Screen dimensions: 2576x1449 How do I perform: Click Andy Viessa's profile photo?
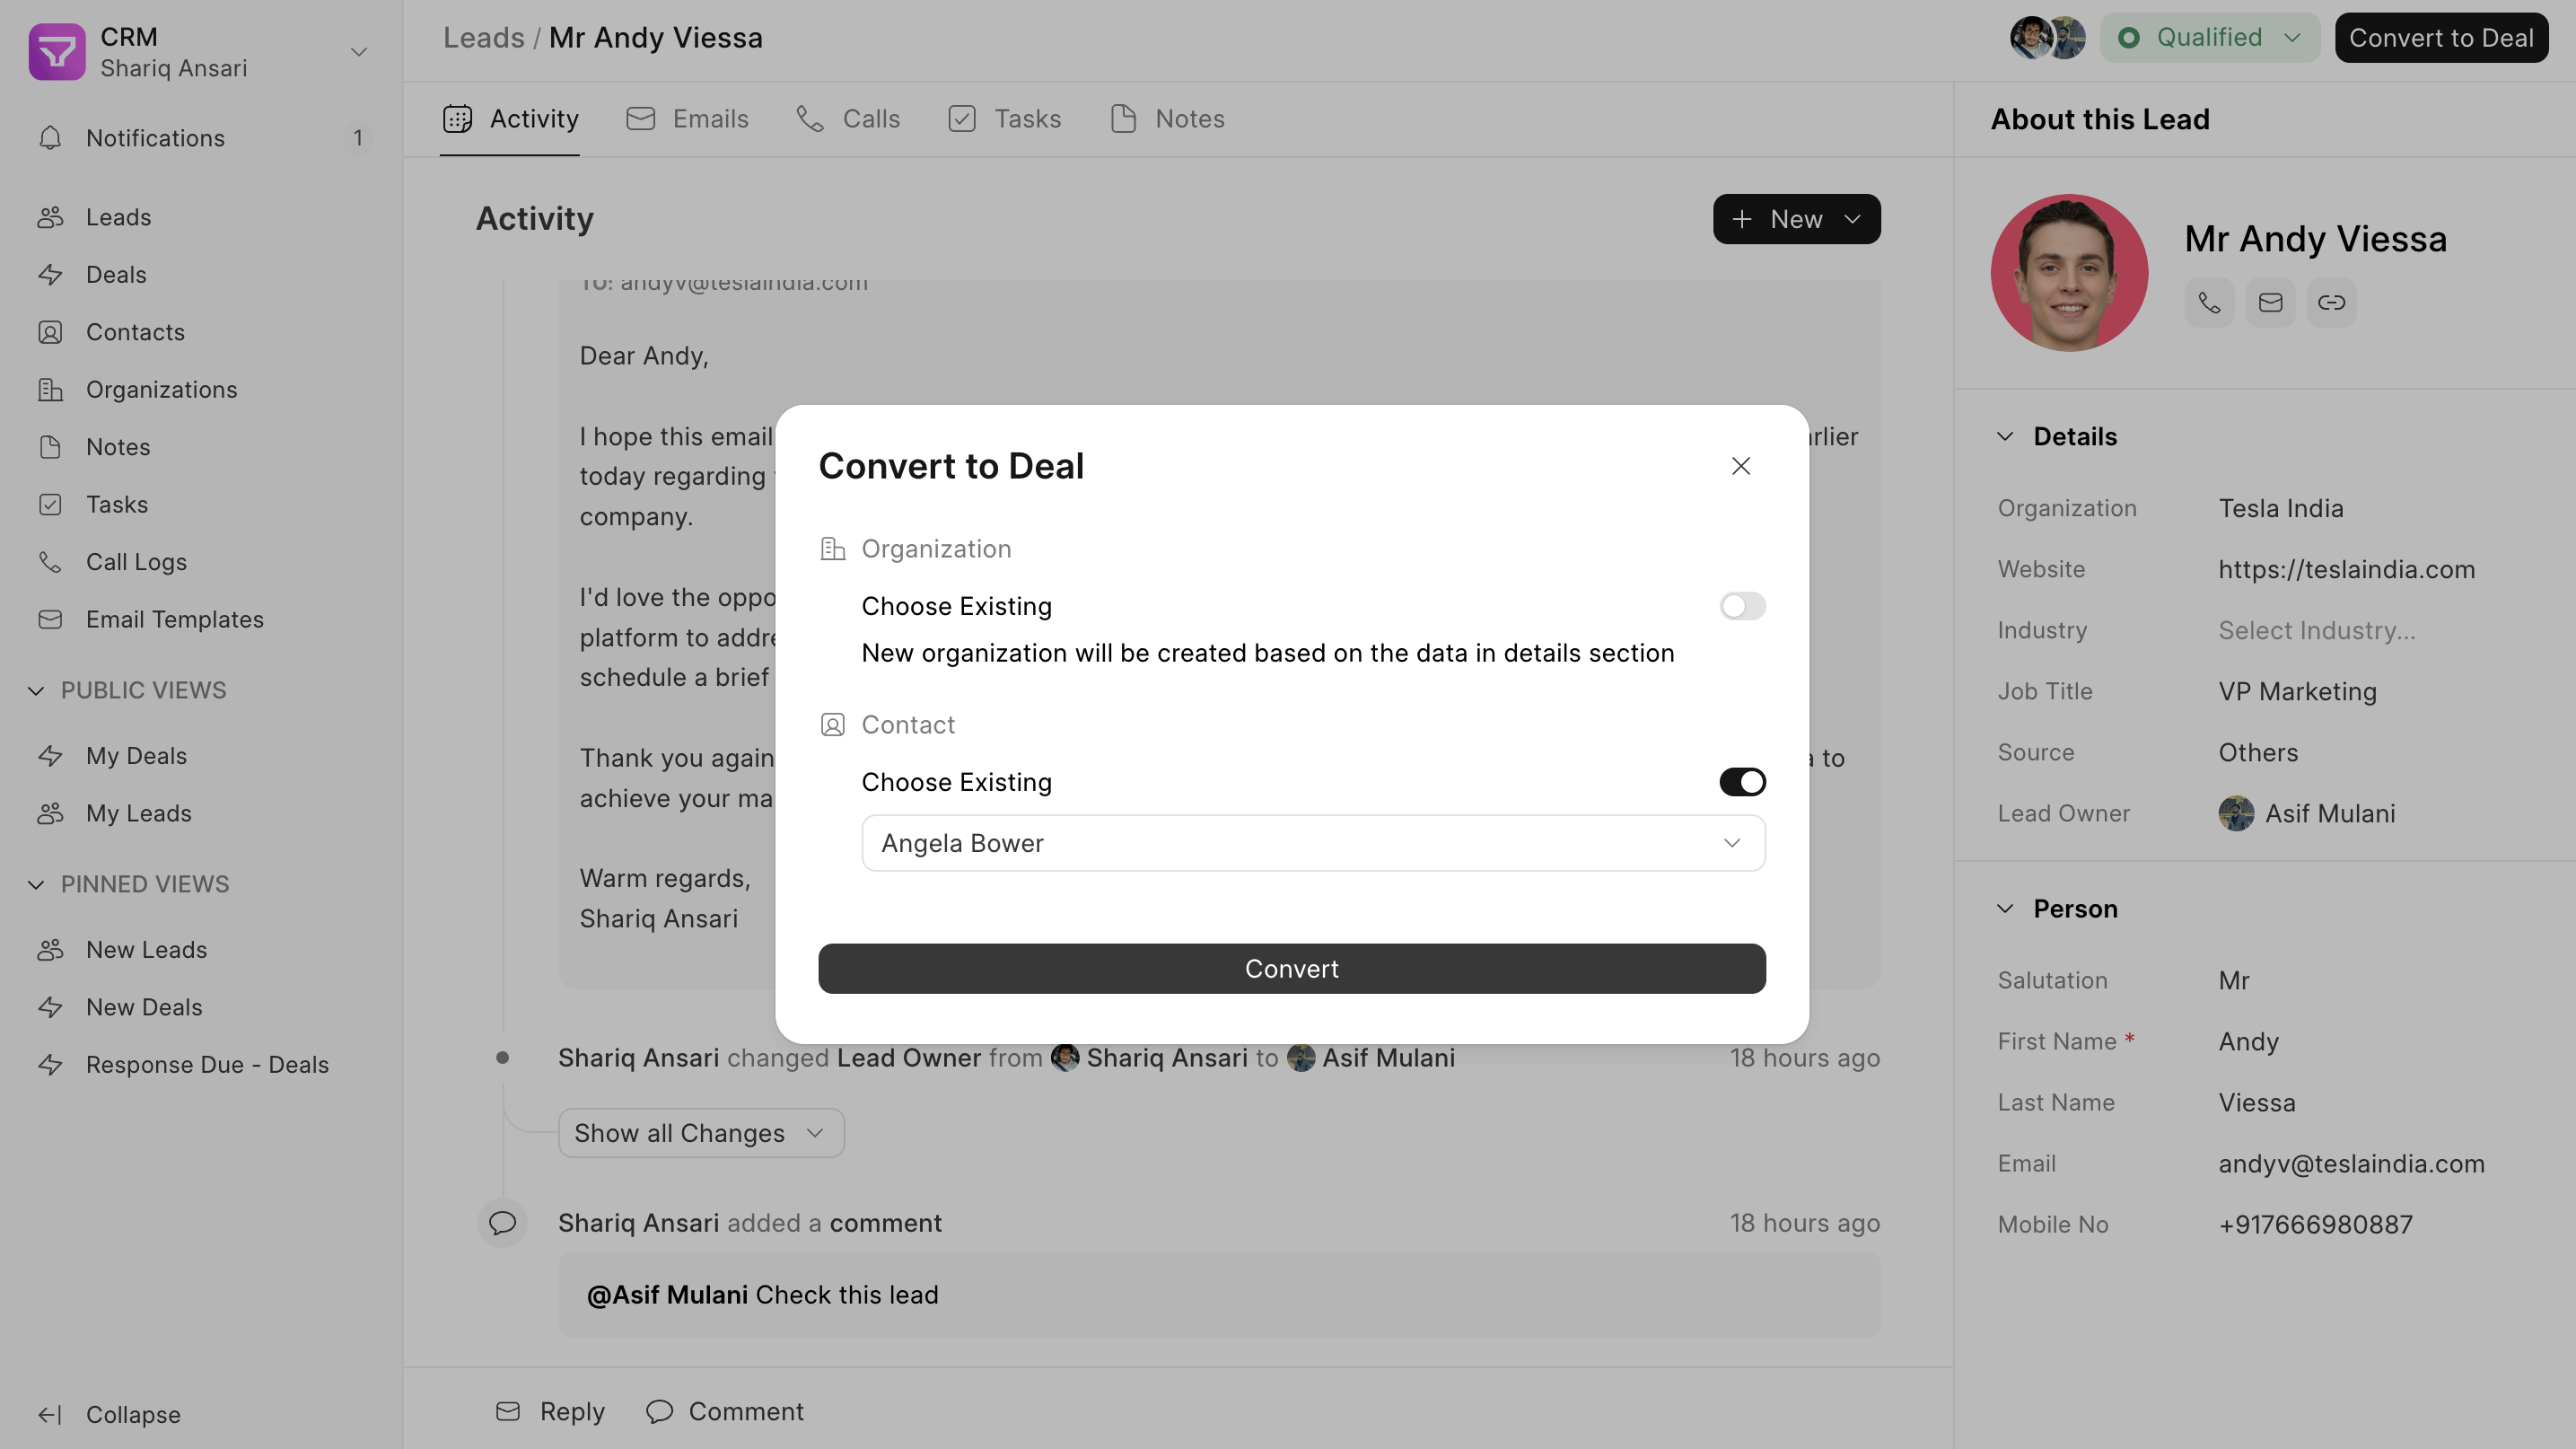2068,272
